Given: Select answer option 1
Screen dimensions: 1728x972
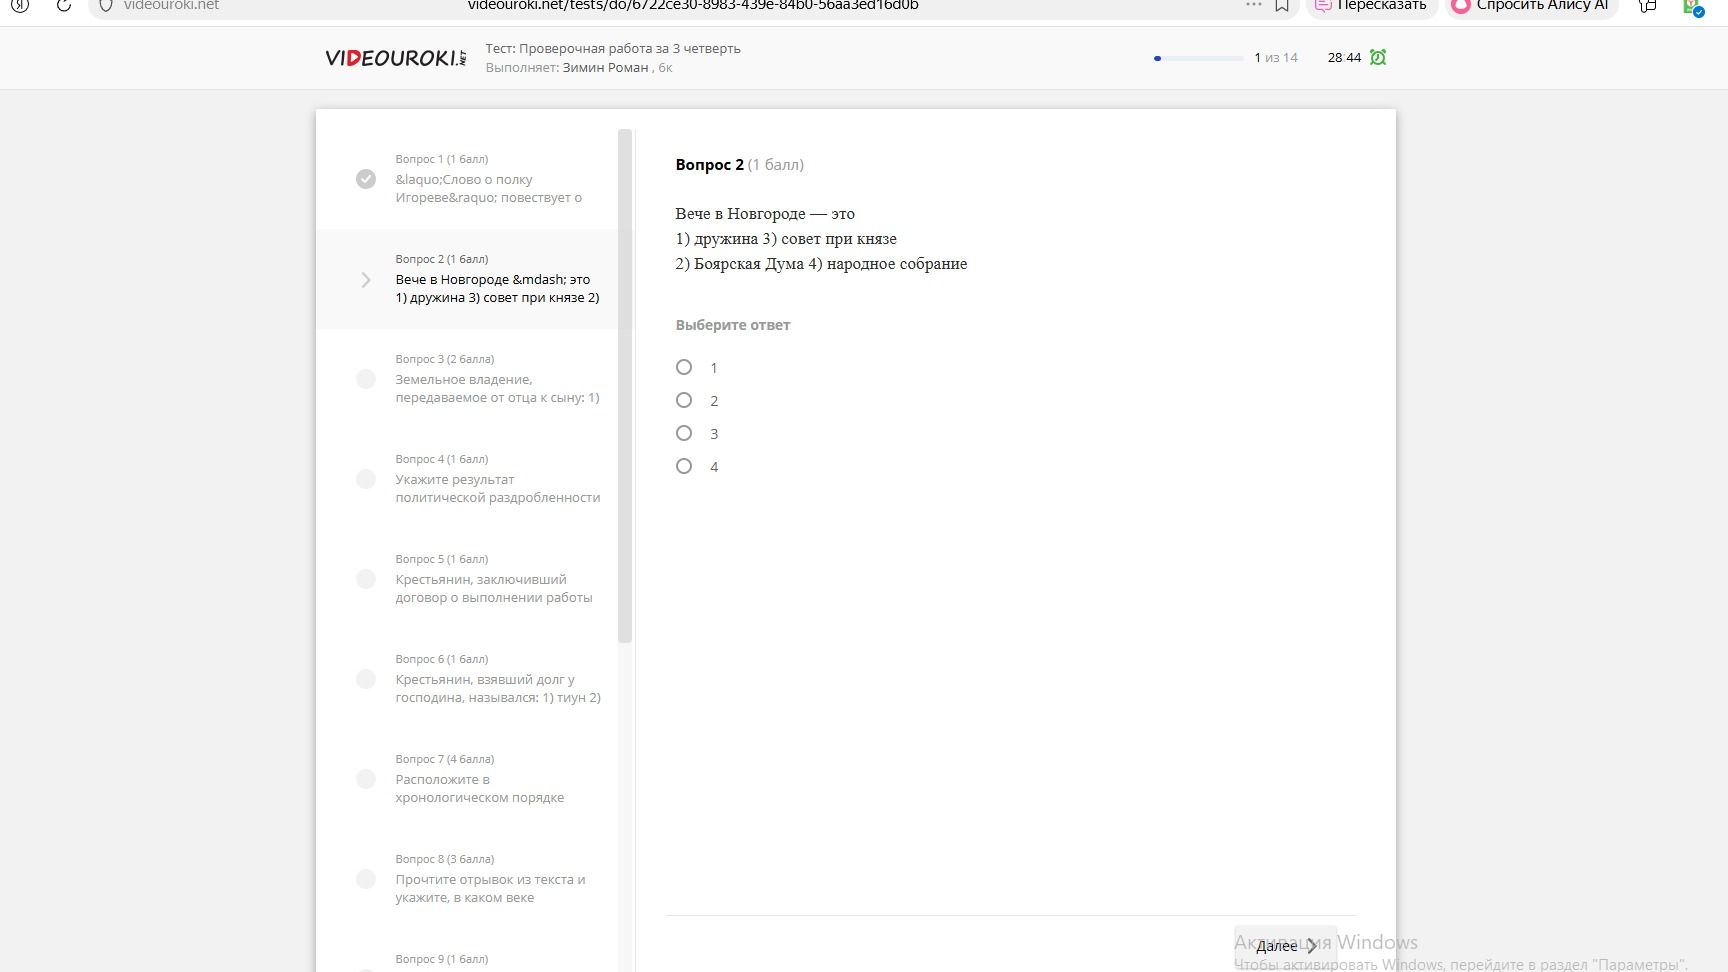Looking at the screenshot, I should pyautogui.click(x=684, y=367).
